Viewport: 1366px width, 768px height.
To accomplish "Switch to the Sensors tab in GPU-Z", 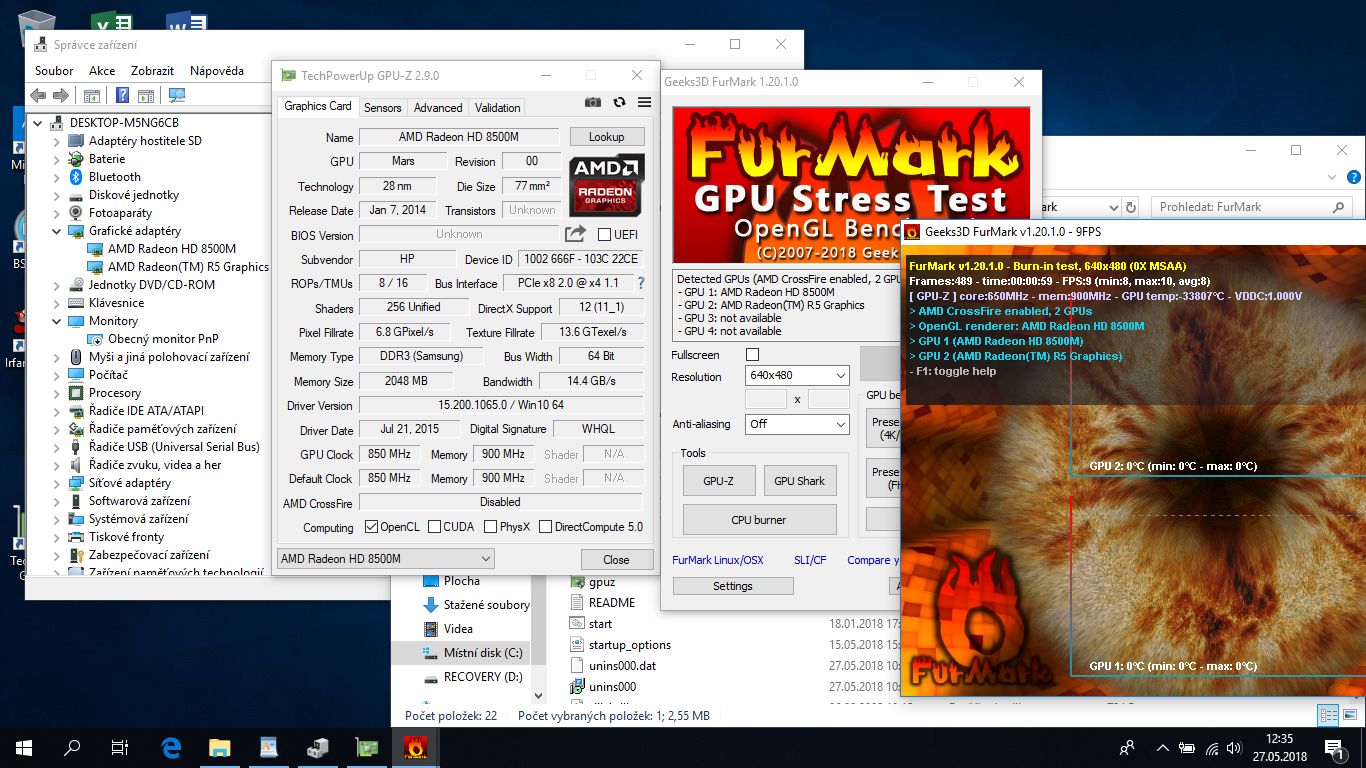I will 383,108.
